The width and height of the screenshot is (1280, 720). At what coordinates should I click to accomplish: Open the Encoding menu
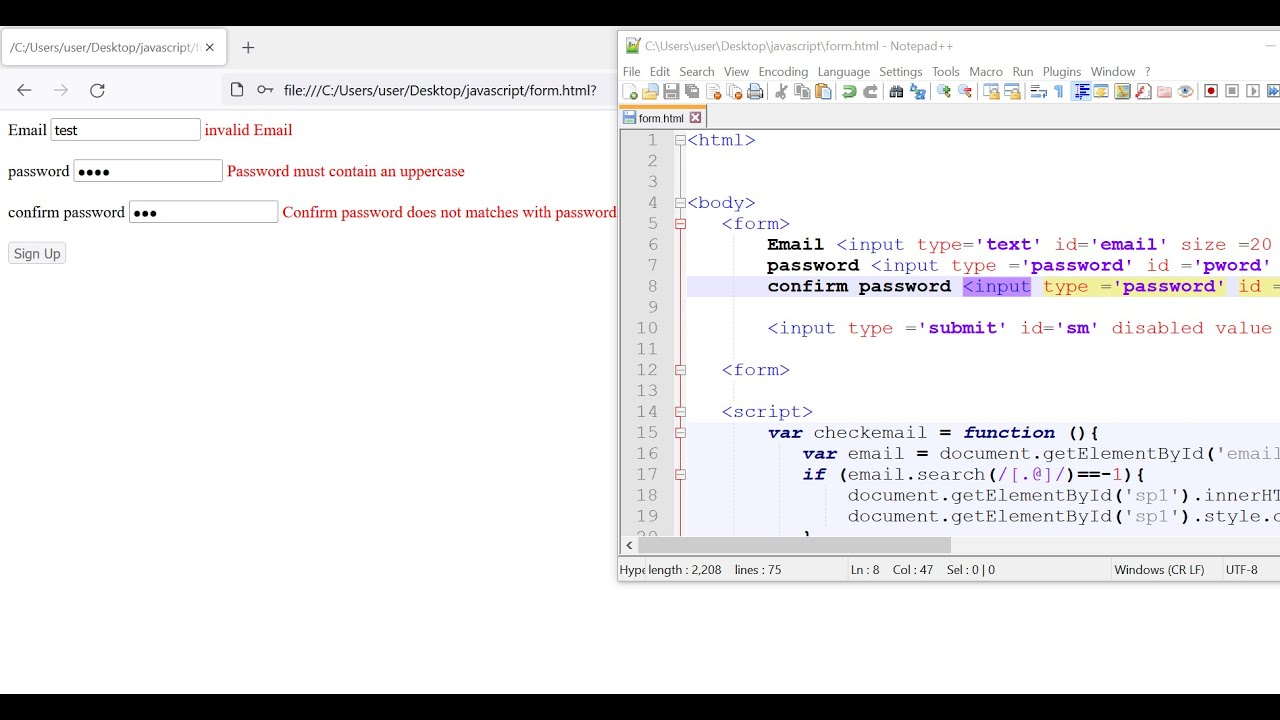tap(783, 72)
